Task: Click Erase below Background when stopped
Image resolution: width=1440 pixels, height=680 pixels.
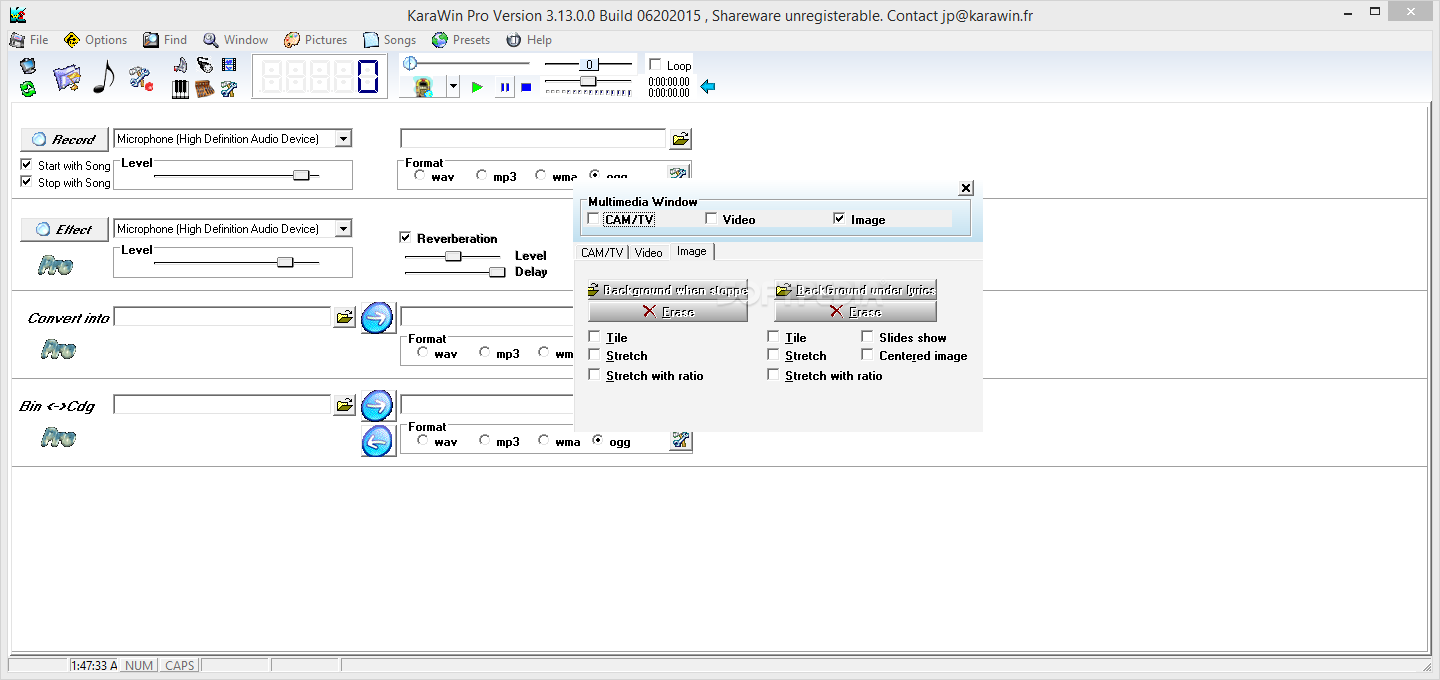Action: pos(668,312)
